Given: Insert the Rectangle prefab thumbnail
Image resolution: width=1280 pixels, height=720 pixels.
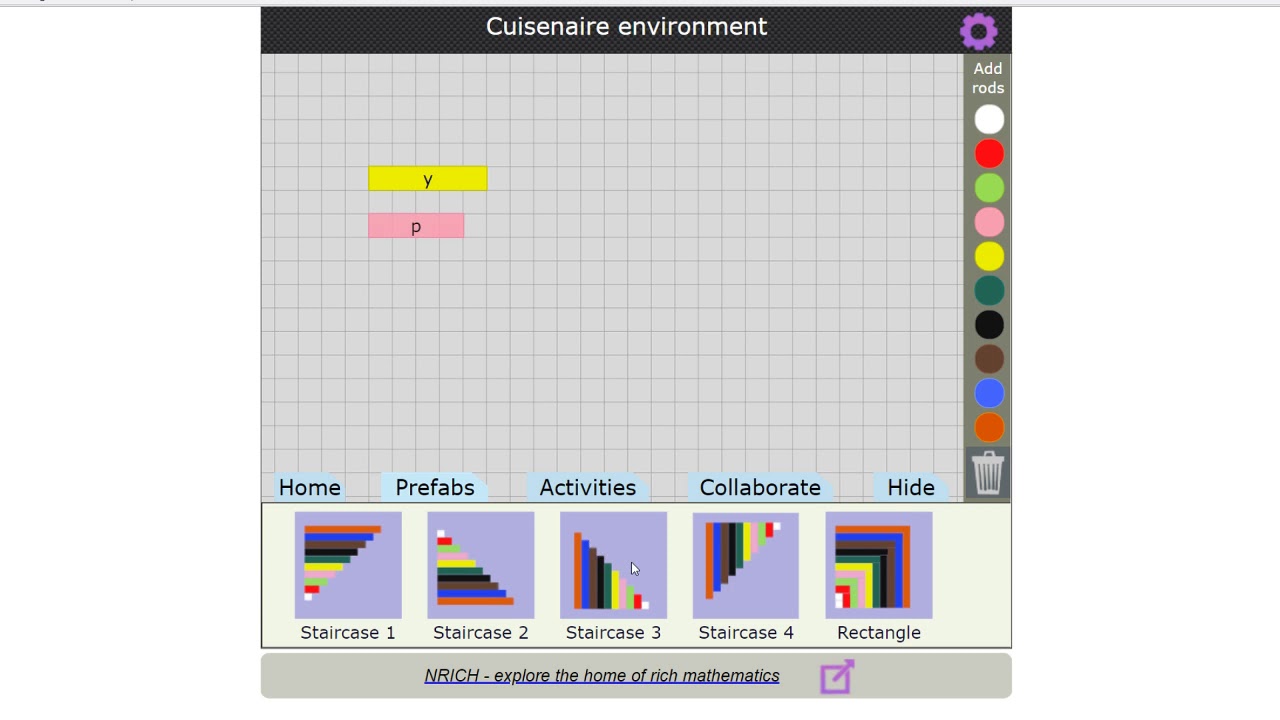Looking at the screenshot, I should point(879,565).
